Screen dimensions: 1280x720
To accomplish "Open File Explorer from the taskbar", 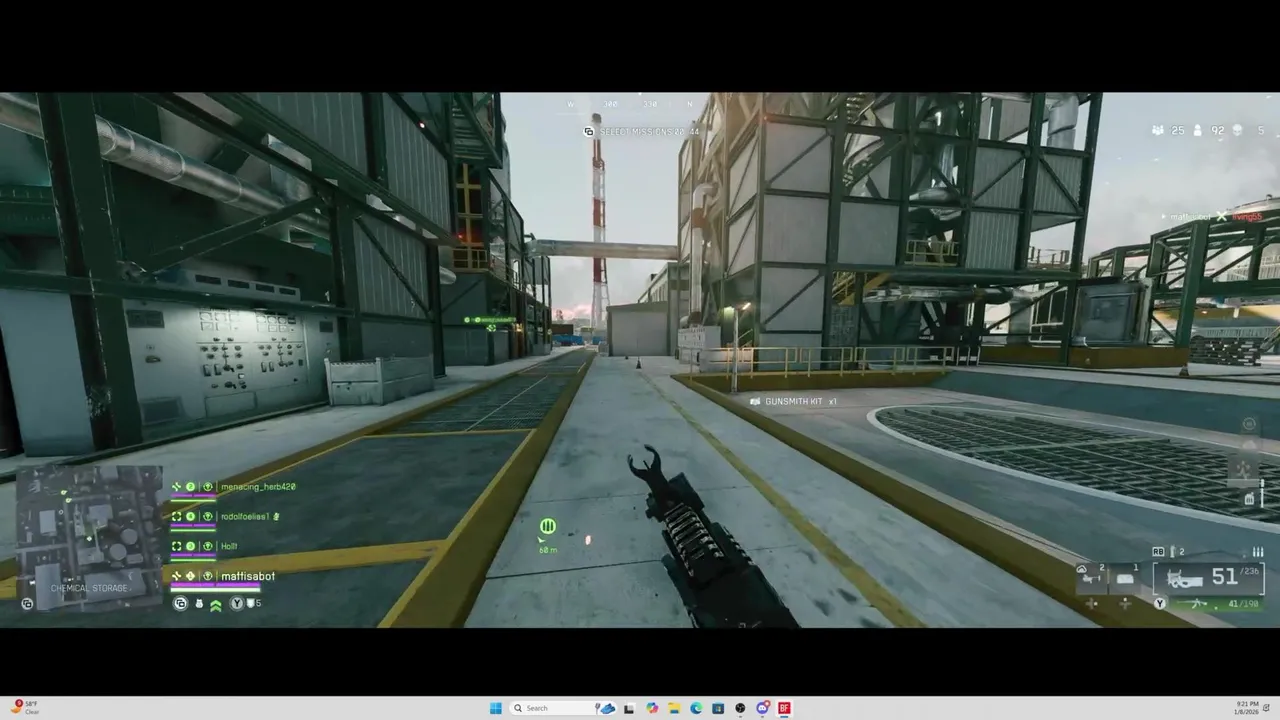I will (x=674, y=708).
